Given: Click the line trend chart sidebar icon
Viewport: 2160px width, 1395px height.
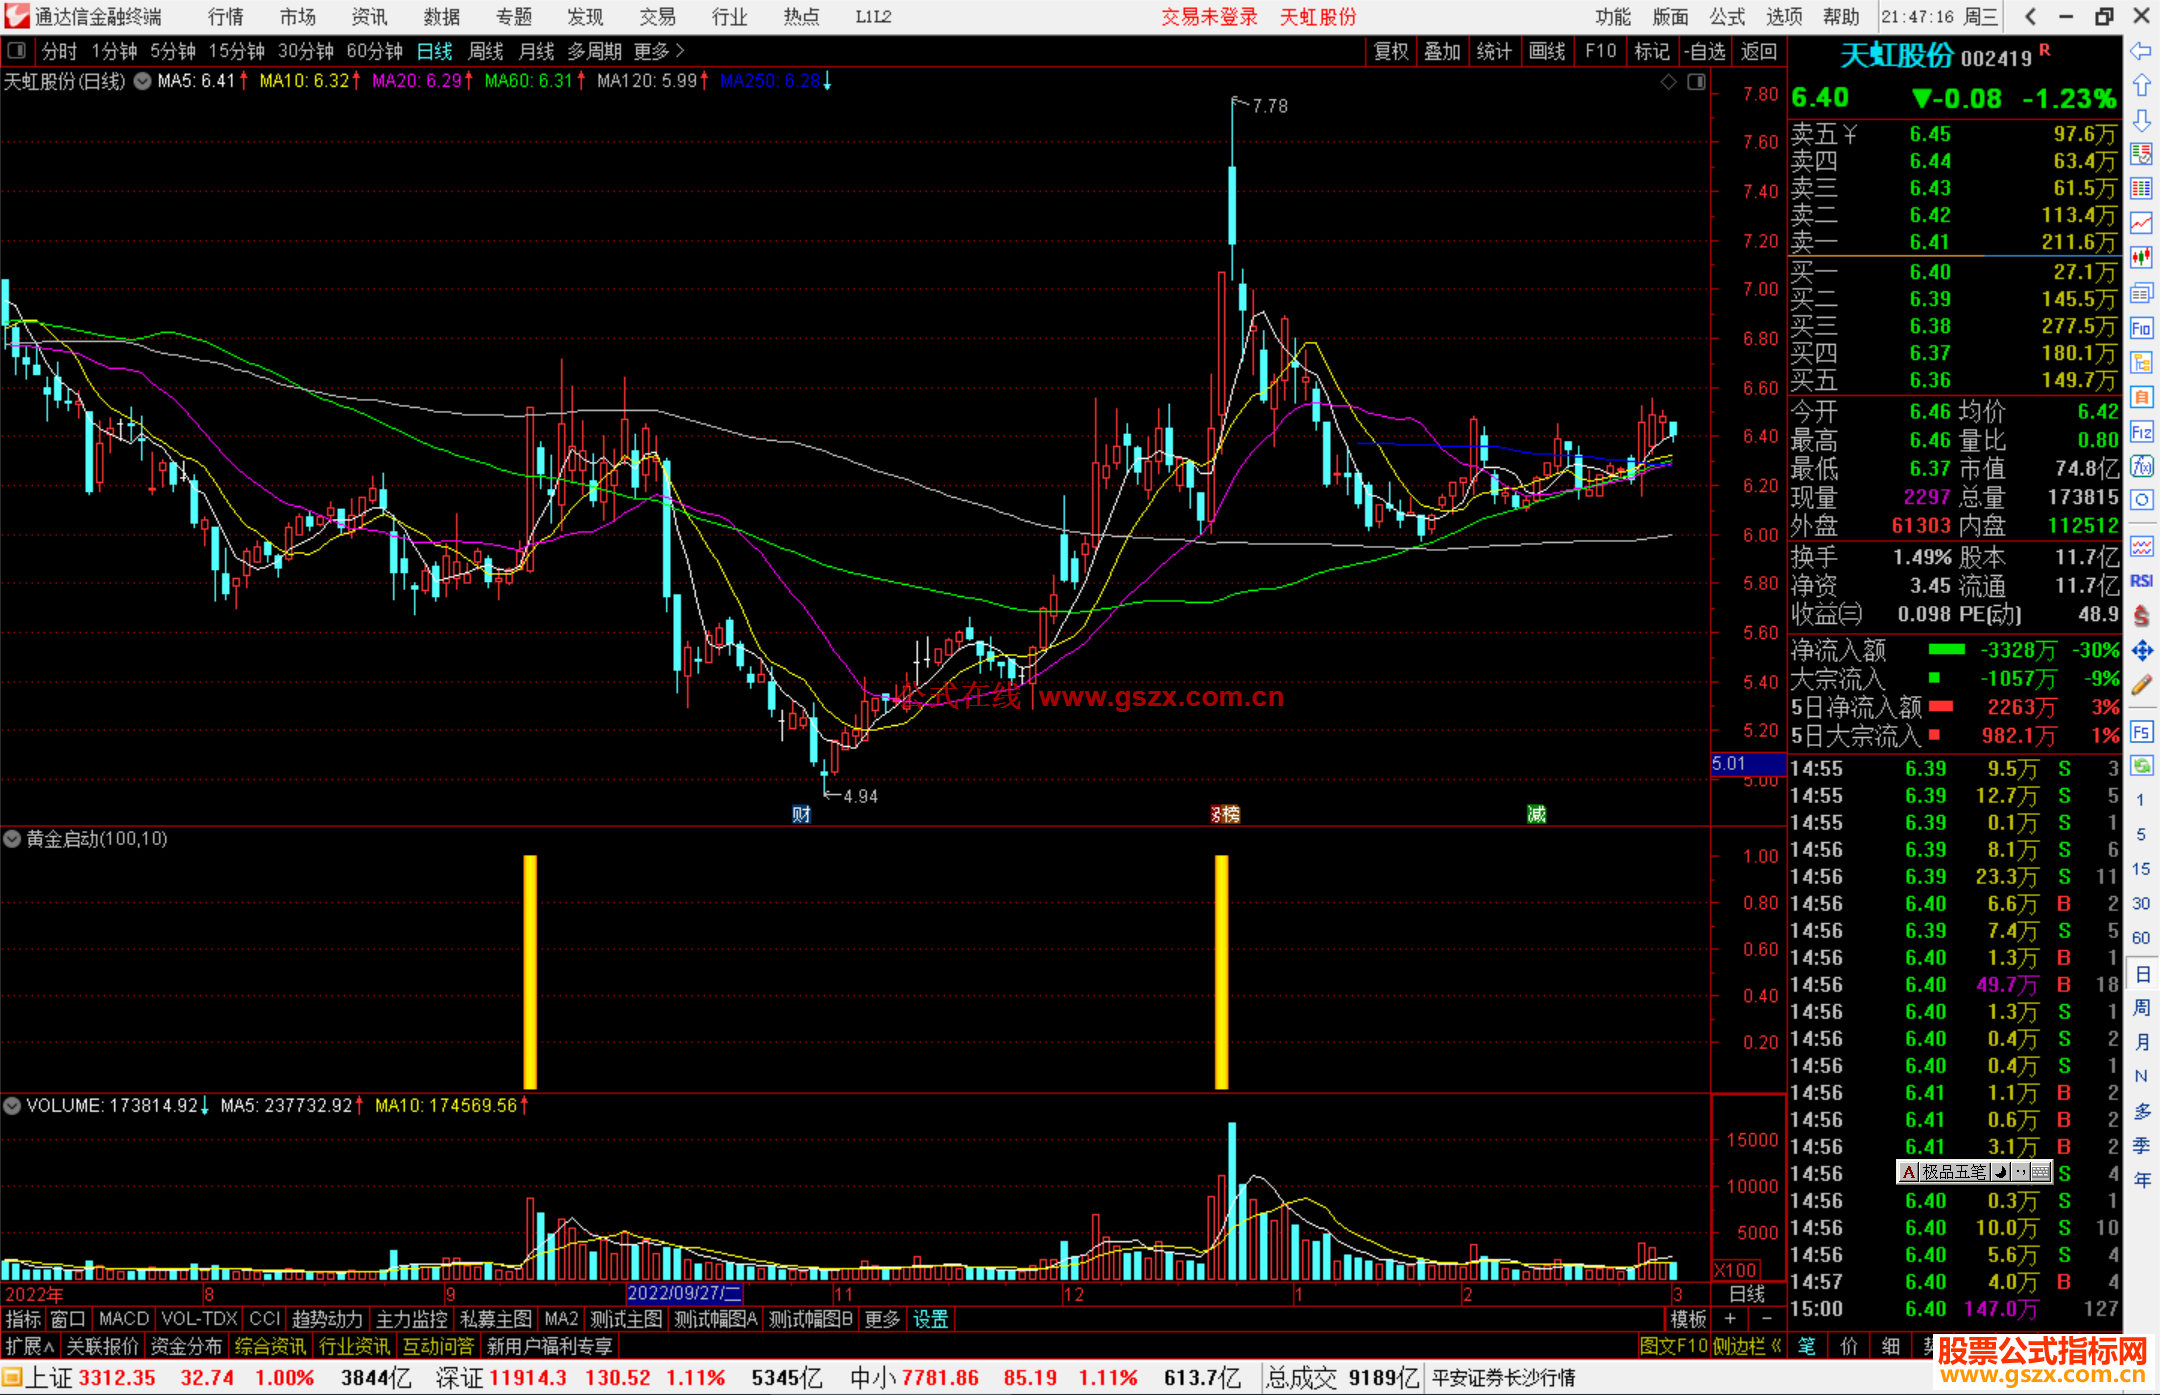Looking at the screenshot, I should [x=2141, y=223].
